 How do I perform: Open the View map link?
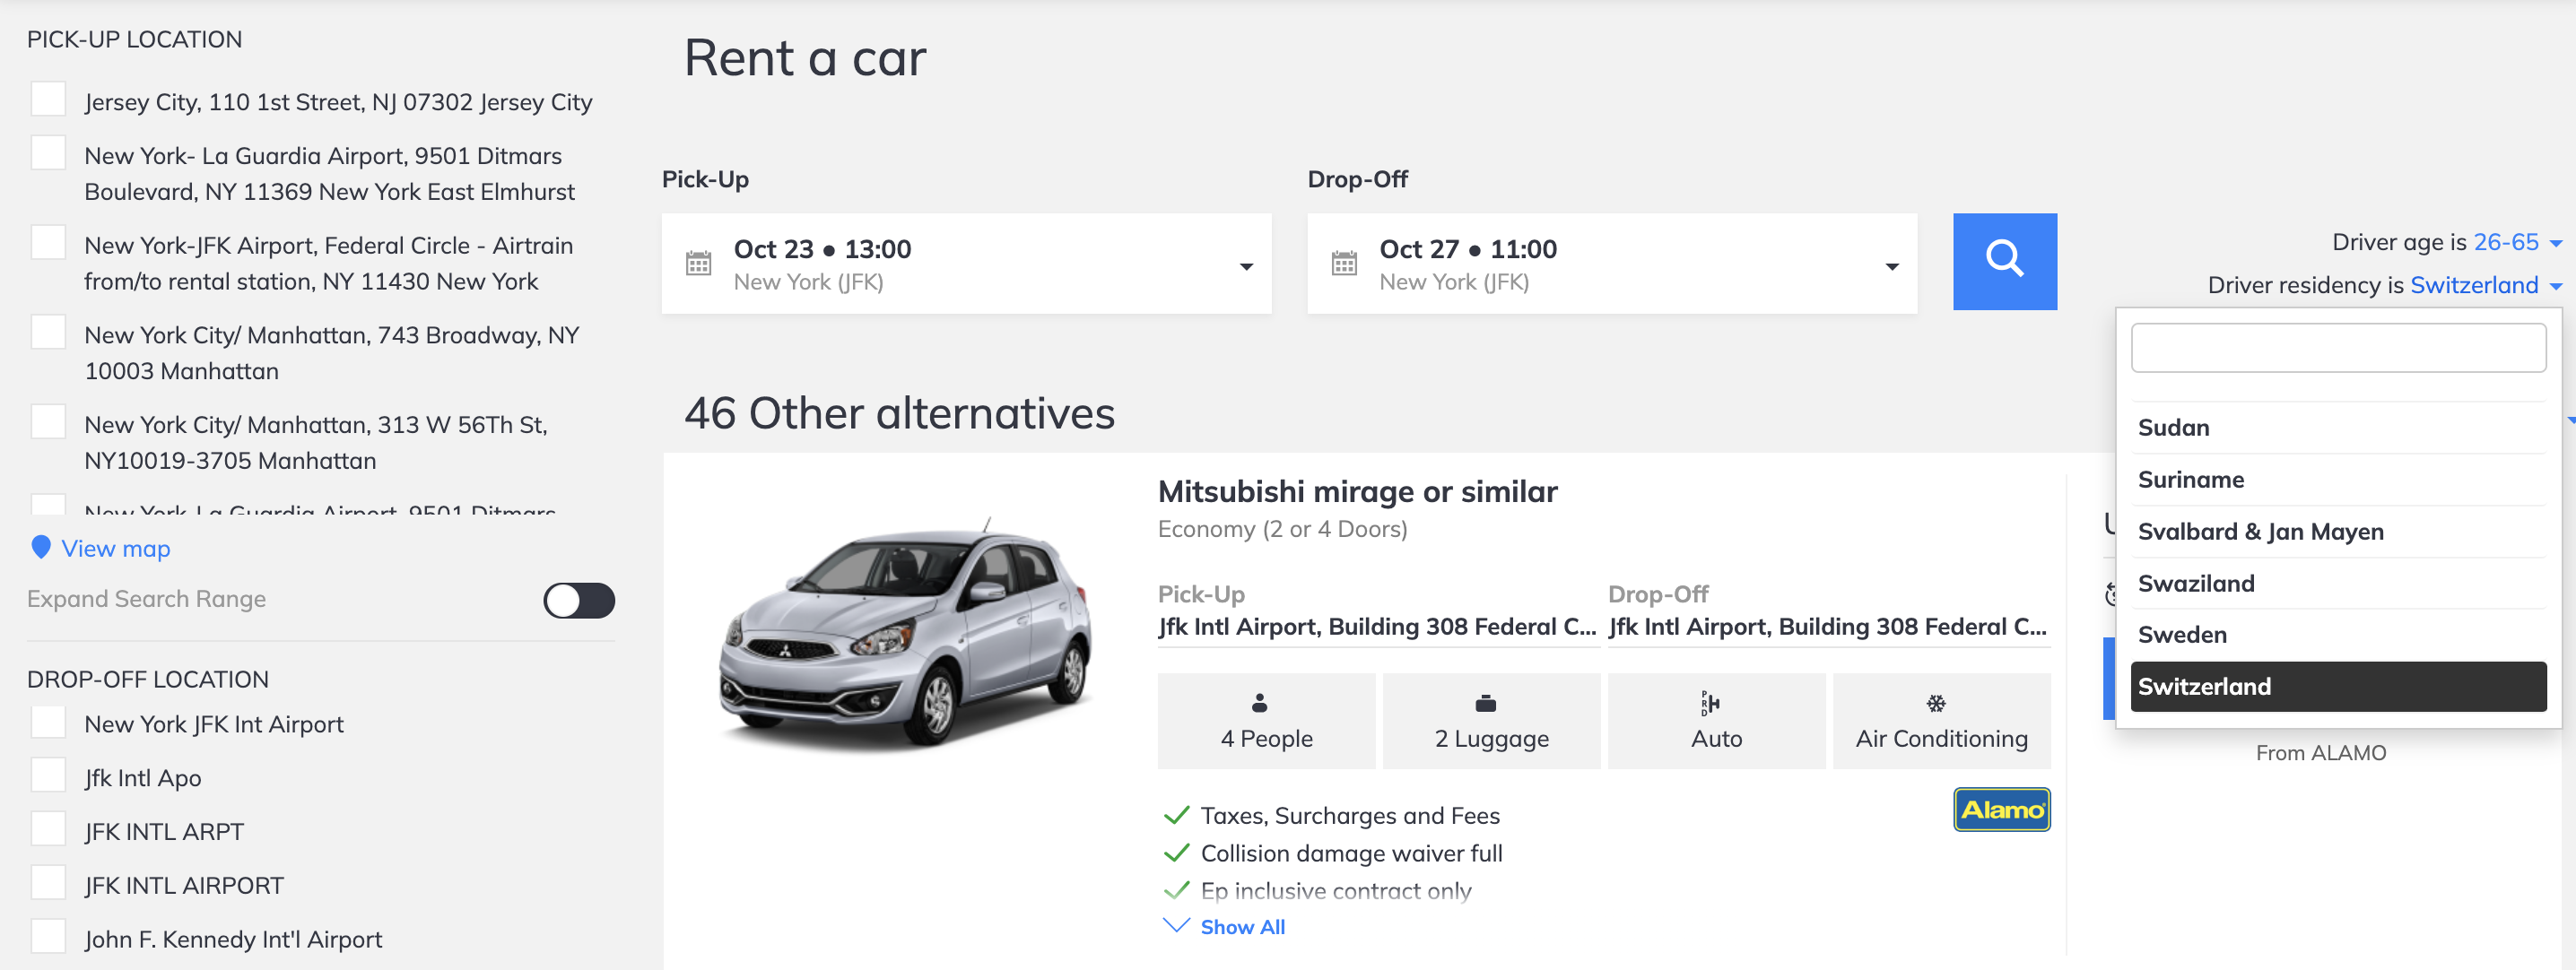pyautogui.click(x=116, y=548)
